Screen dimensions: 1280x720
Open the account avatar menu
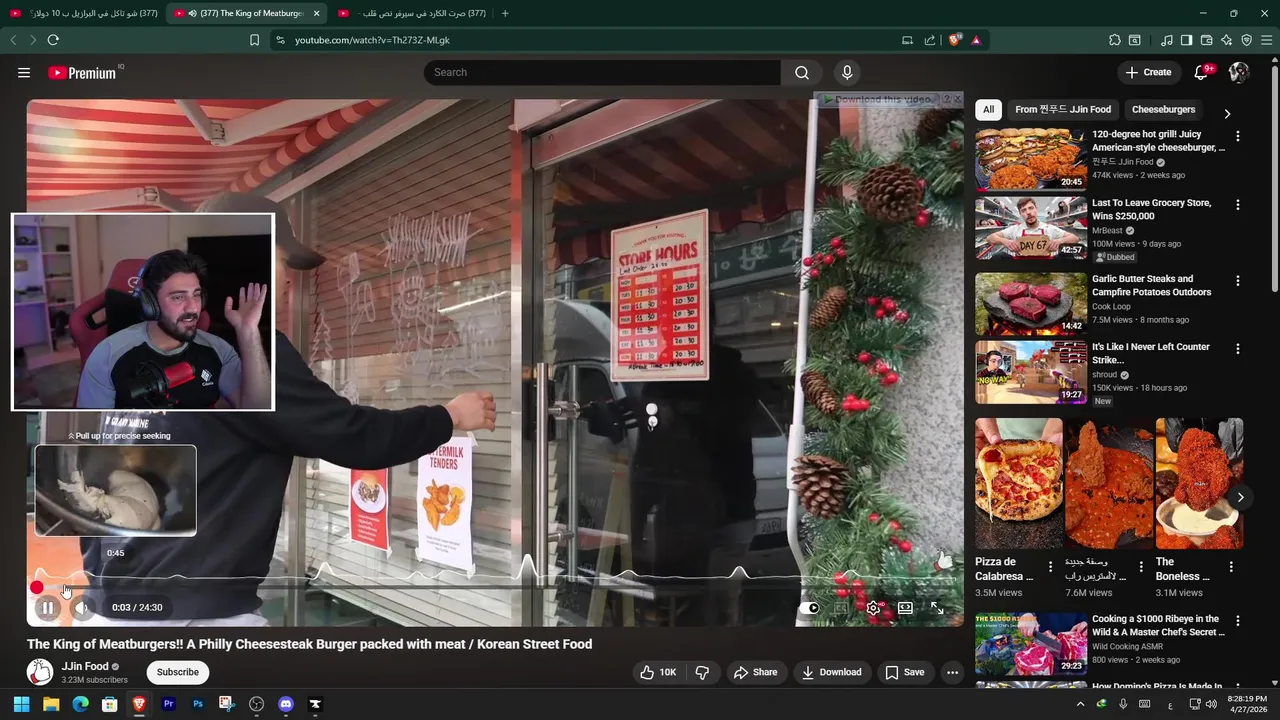pos(1239,72)
